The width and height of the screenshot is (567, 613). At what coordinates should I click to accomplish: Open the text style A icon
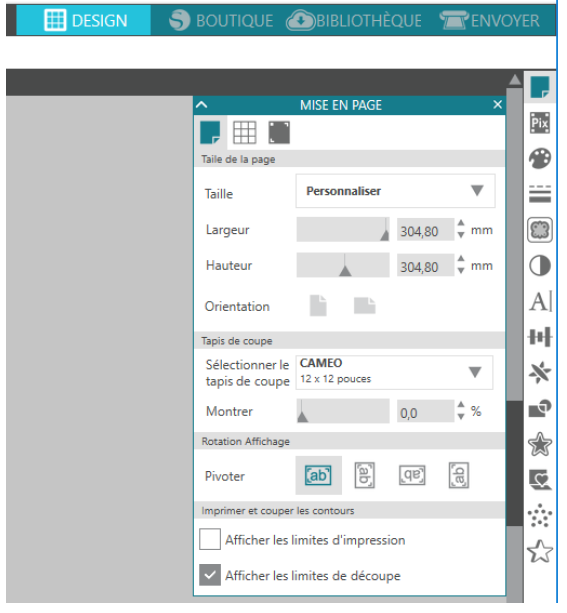(x=540, y=301)
